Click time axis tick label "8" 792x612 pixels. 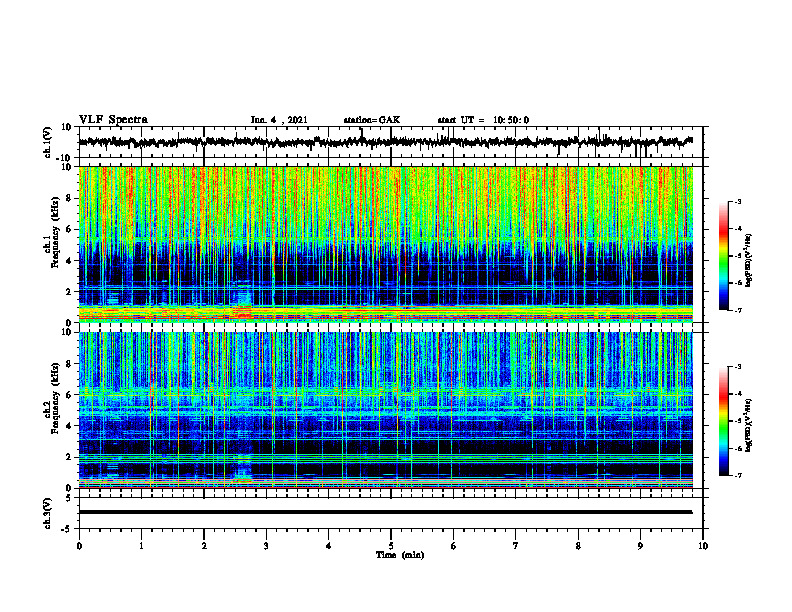tap(578, 546)
